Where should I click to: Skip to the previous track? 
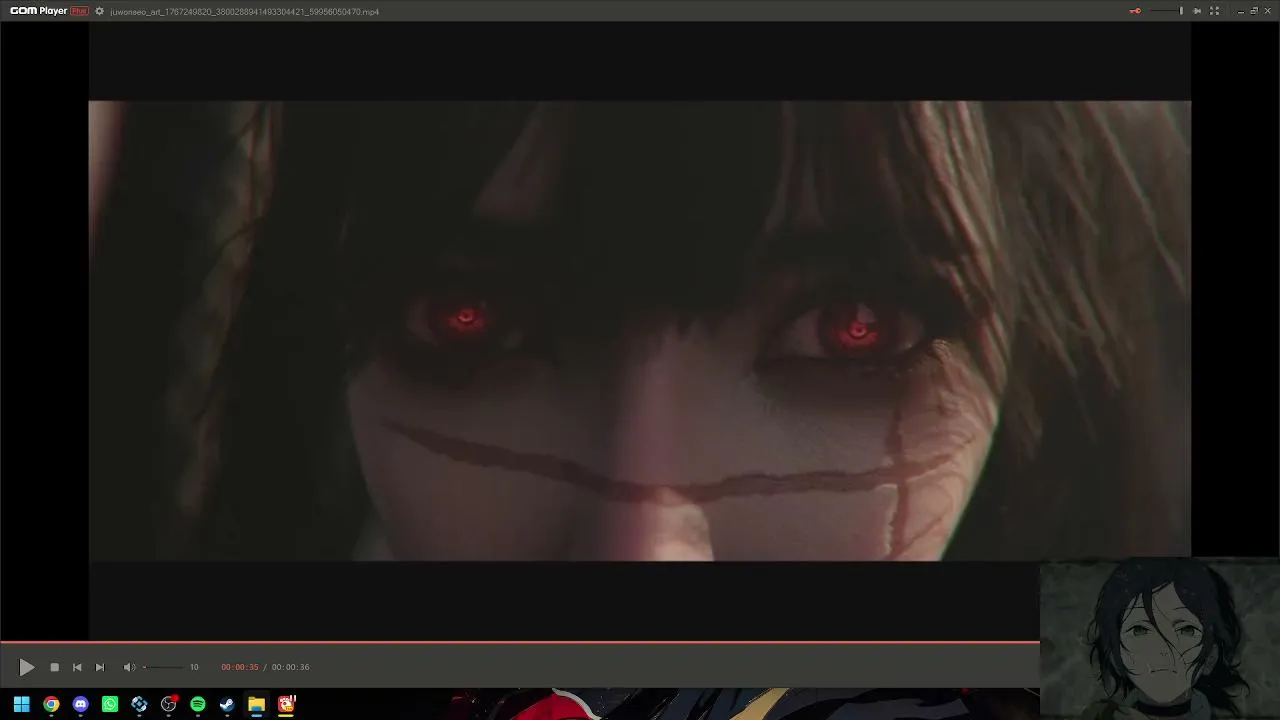pyautogui.click(x=77, y=667)
